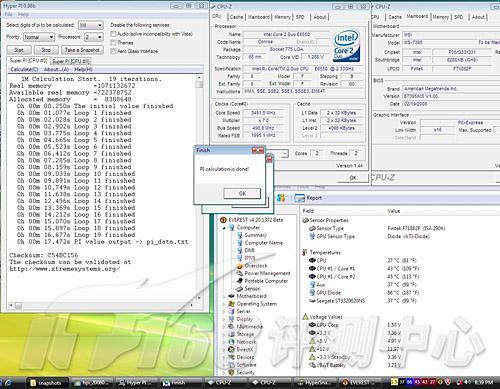The image size is (500, 389).
Task: Select Cache tab in left CPU-Z
Action: (x=236, y=17)
